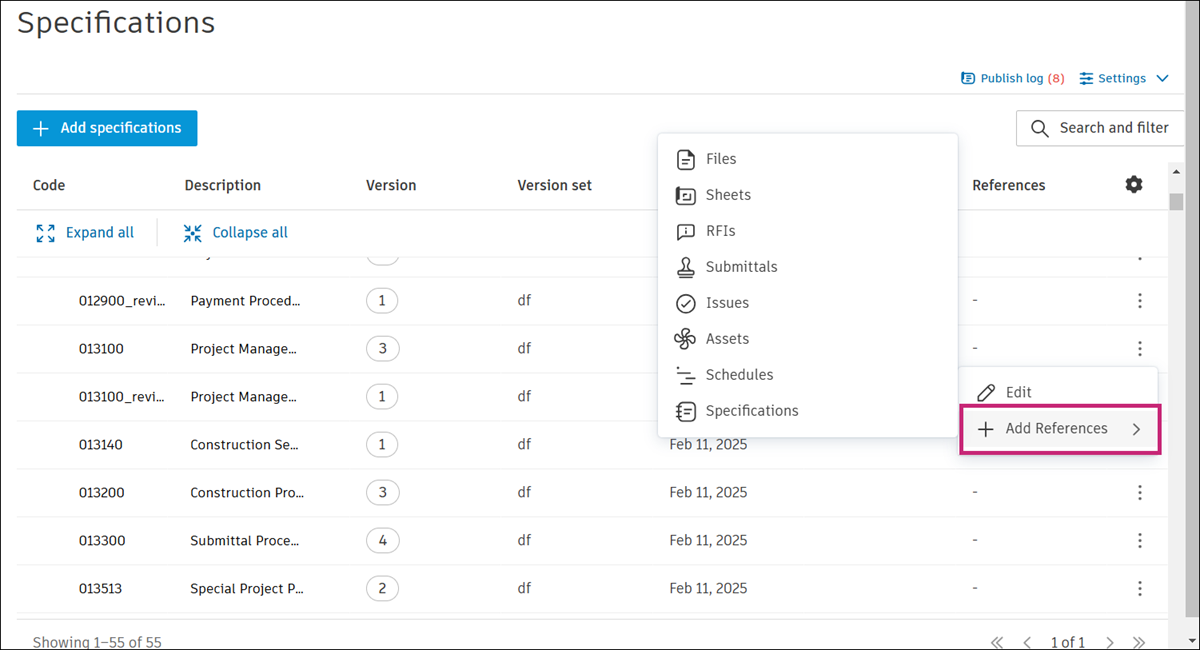Open the more options menu for row 013300
1200x650 pixels.
coord(1139,540)
